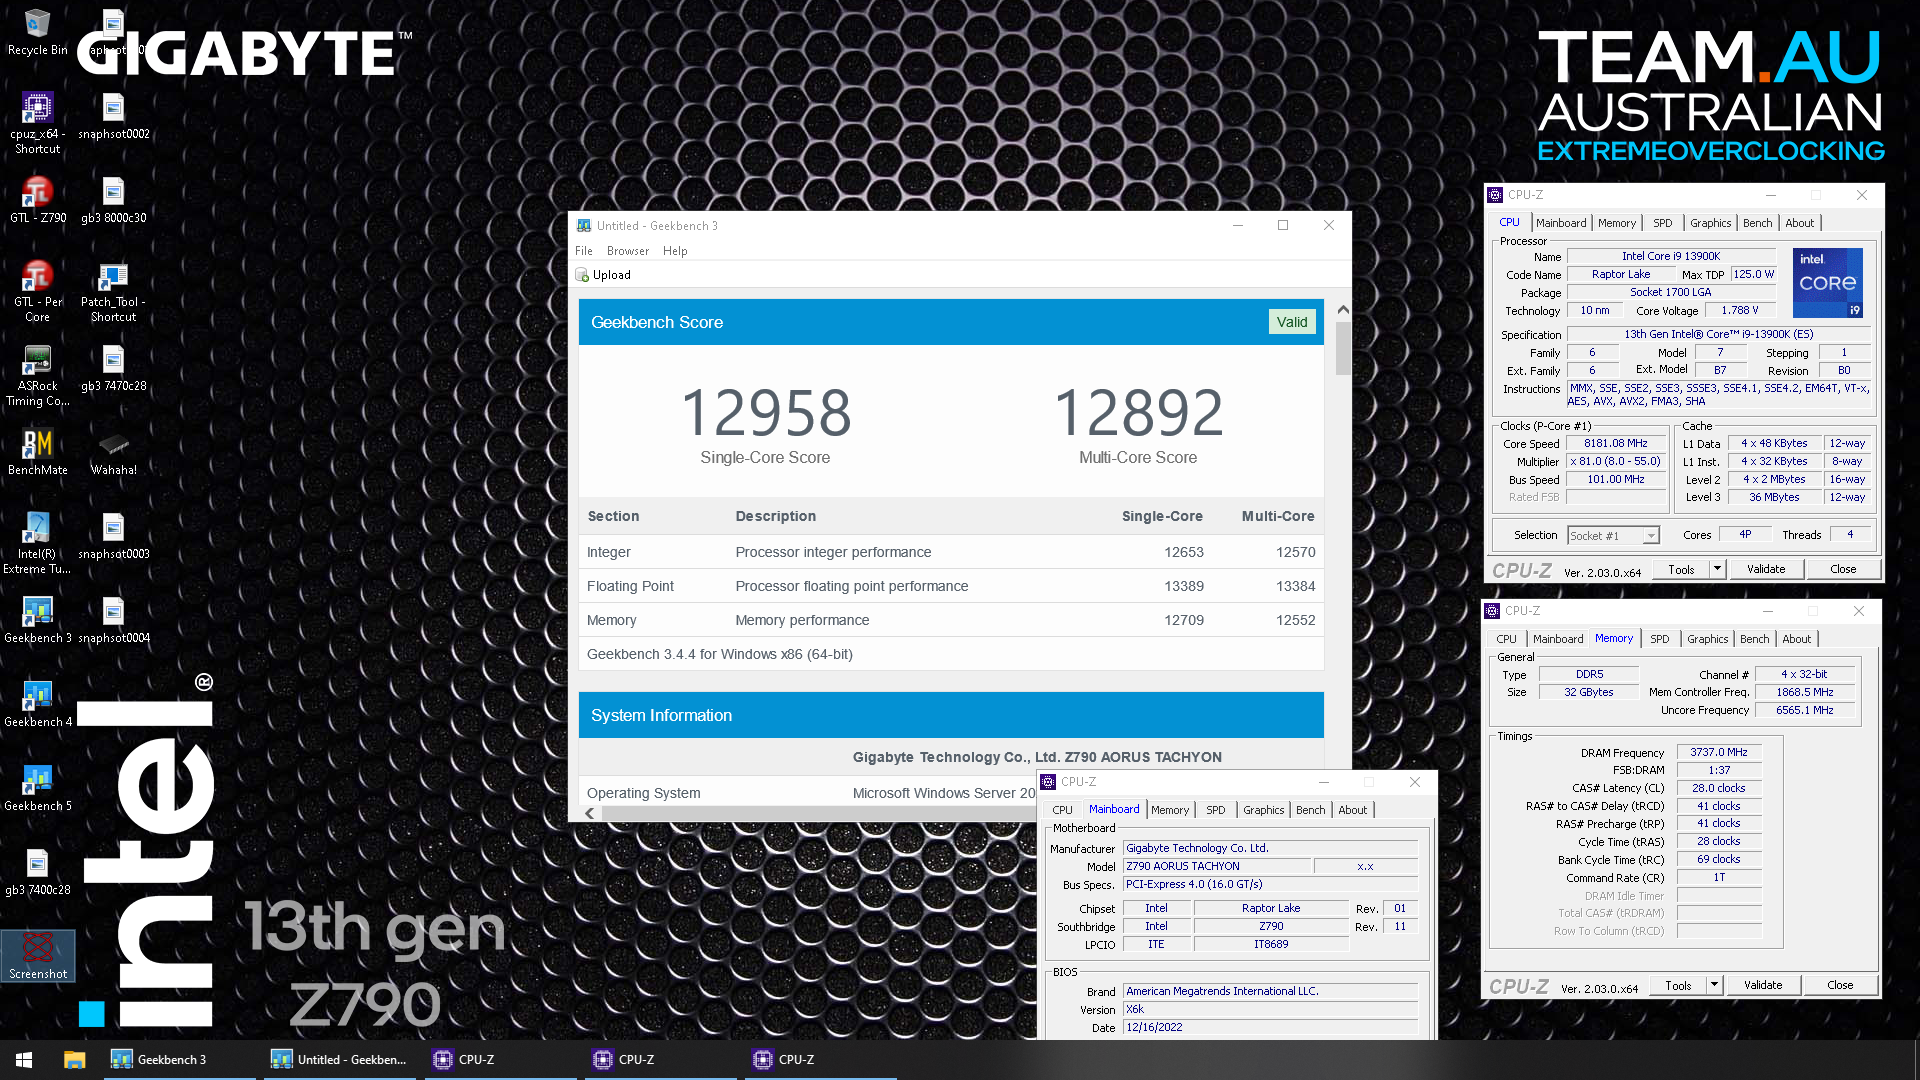Select the Screenshot desktop icon

[37, 956]
